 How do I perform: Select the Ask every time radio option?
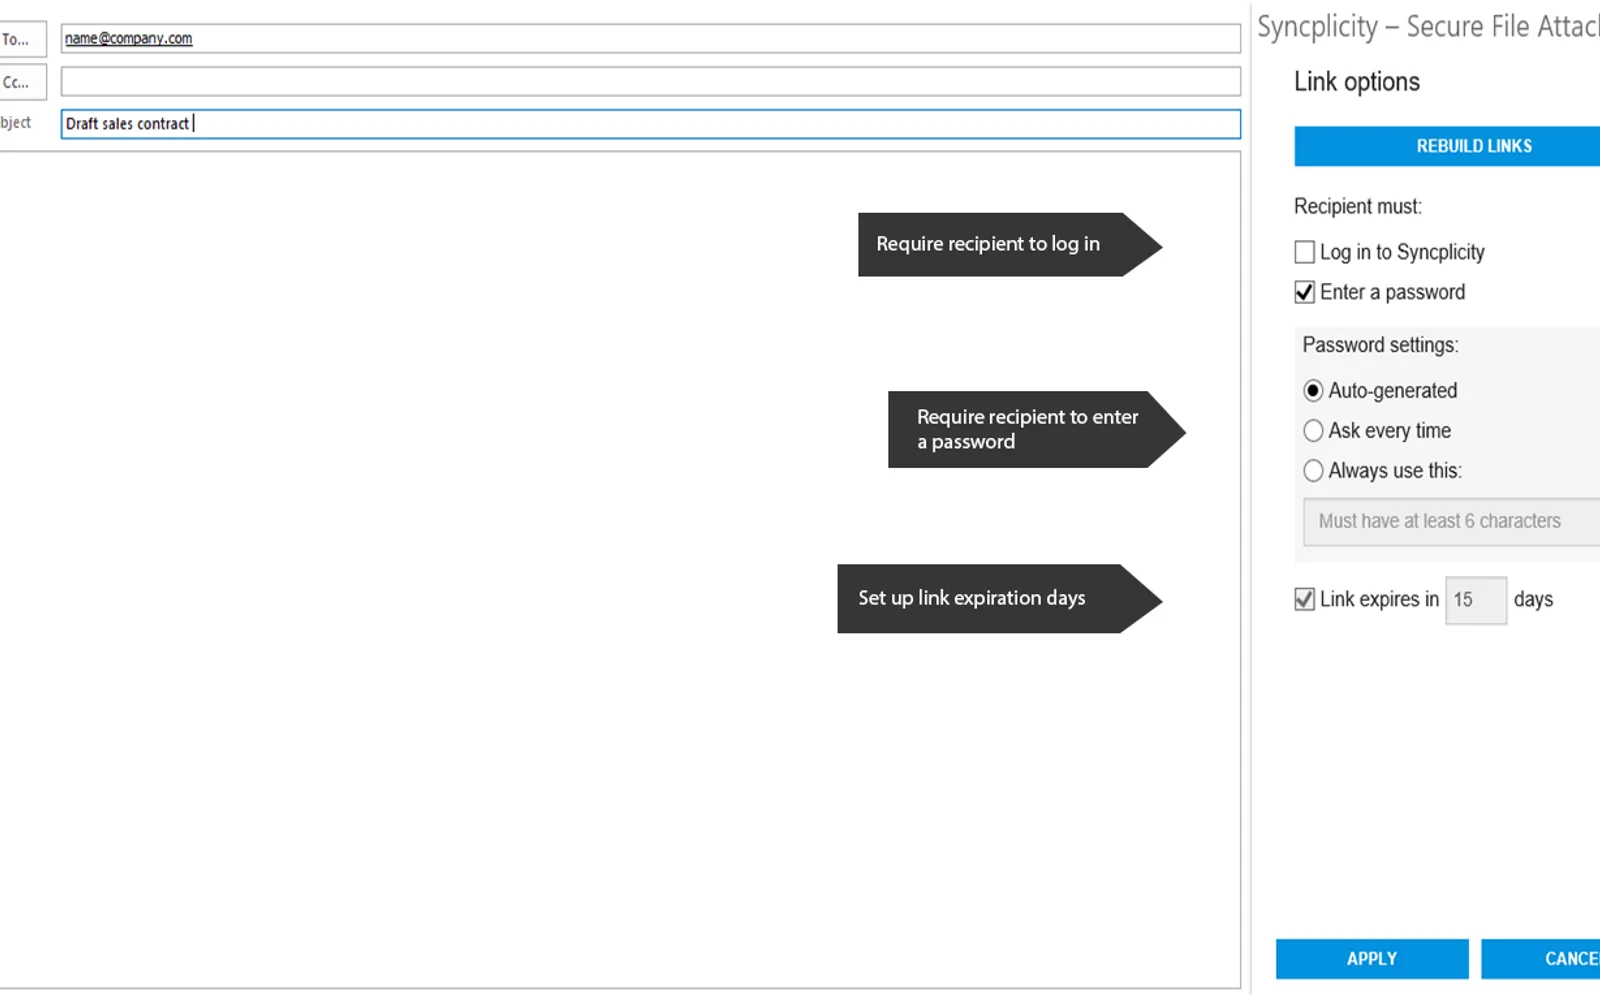1313,430
